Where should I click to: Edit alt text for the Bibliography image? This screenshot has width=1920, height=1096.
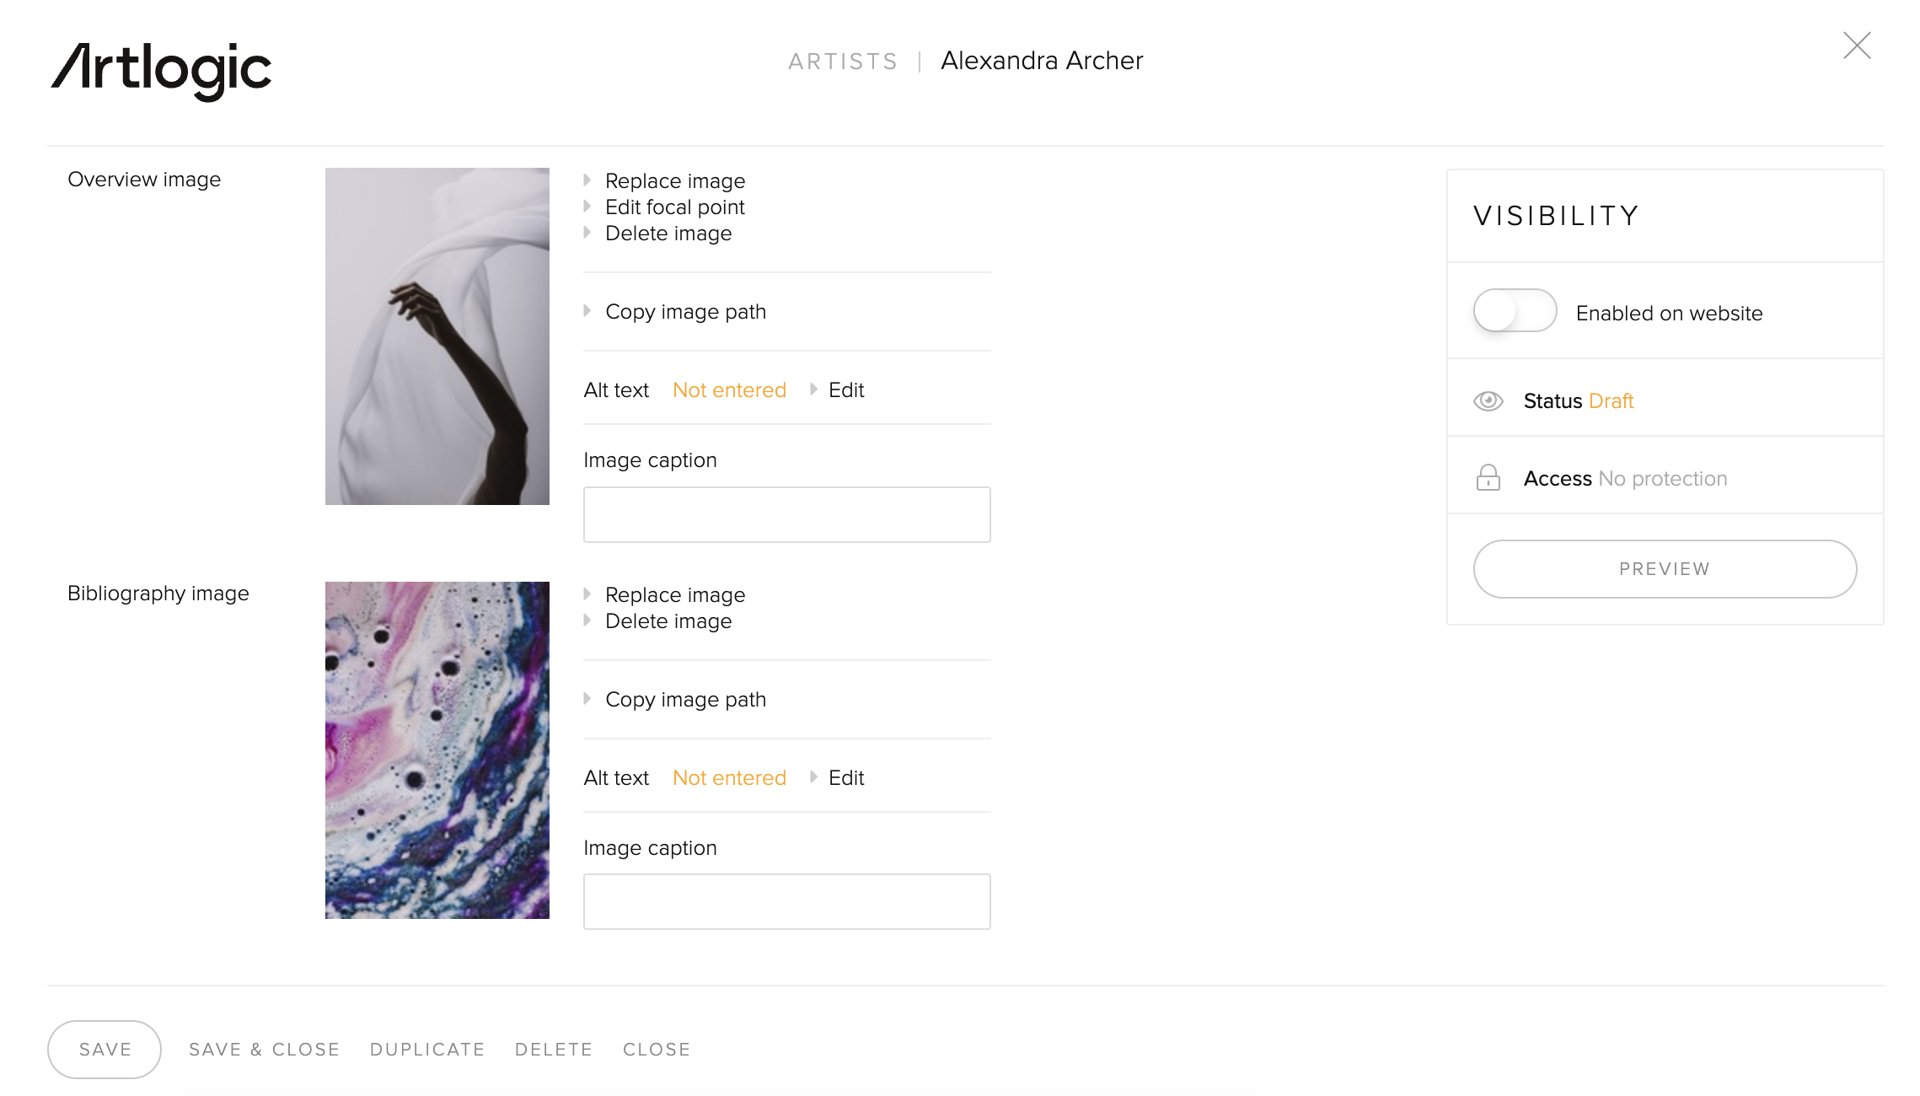point(845,778)
